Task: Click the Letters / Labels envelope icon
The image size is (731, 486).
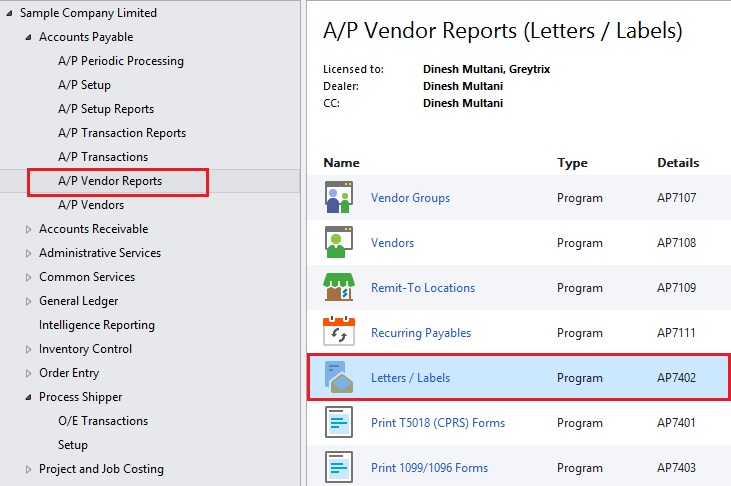Action: click(339, 377)
